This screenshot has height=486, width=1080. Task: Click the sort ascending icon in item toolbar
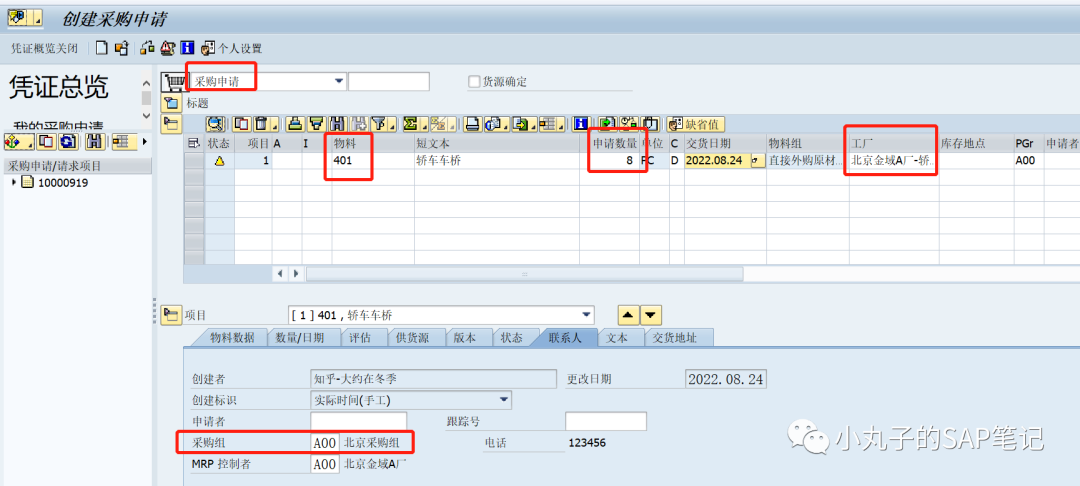(x=296, y=124)
